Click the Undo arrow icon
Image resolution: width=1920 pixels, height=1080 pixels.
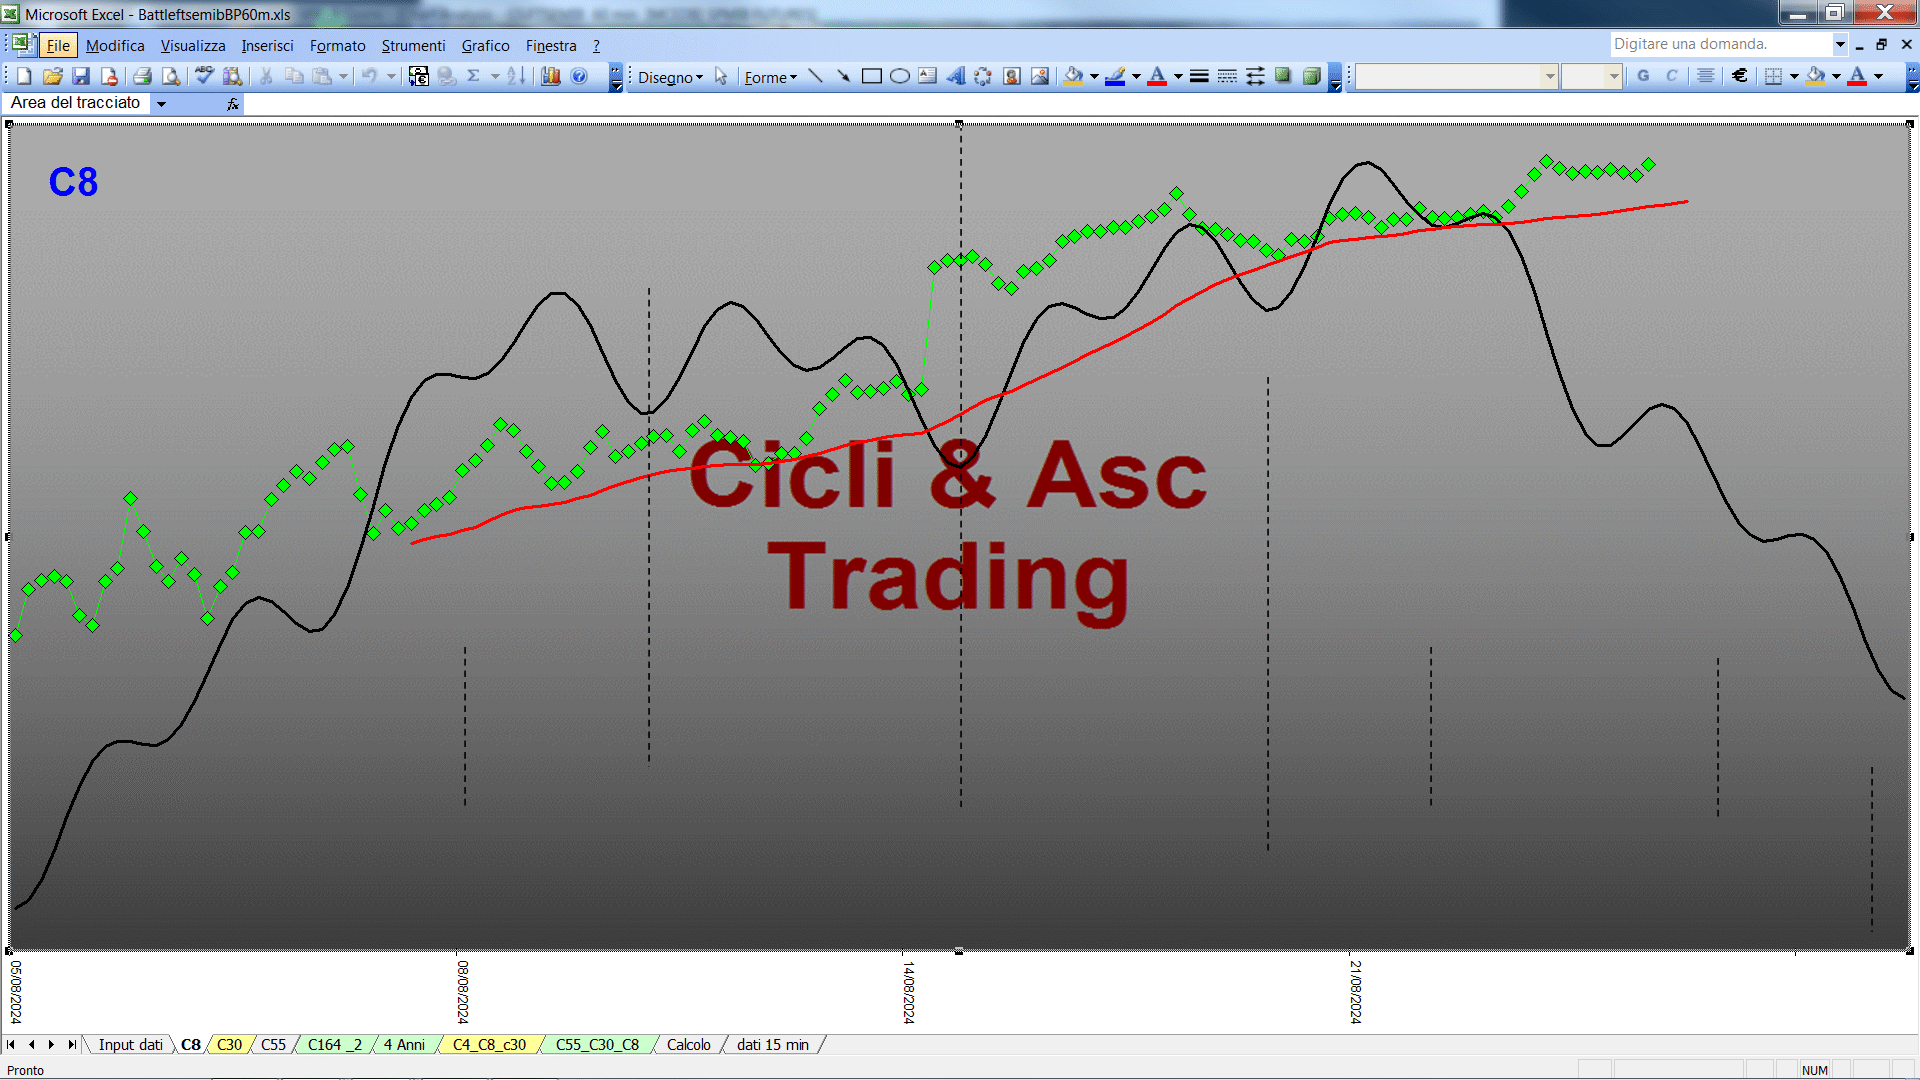370,76
